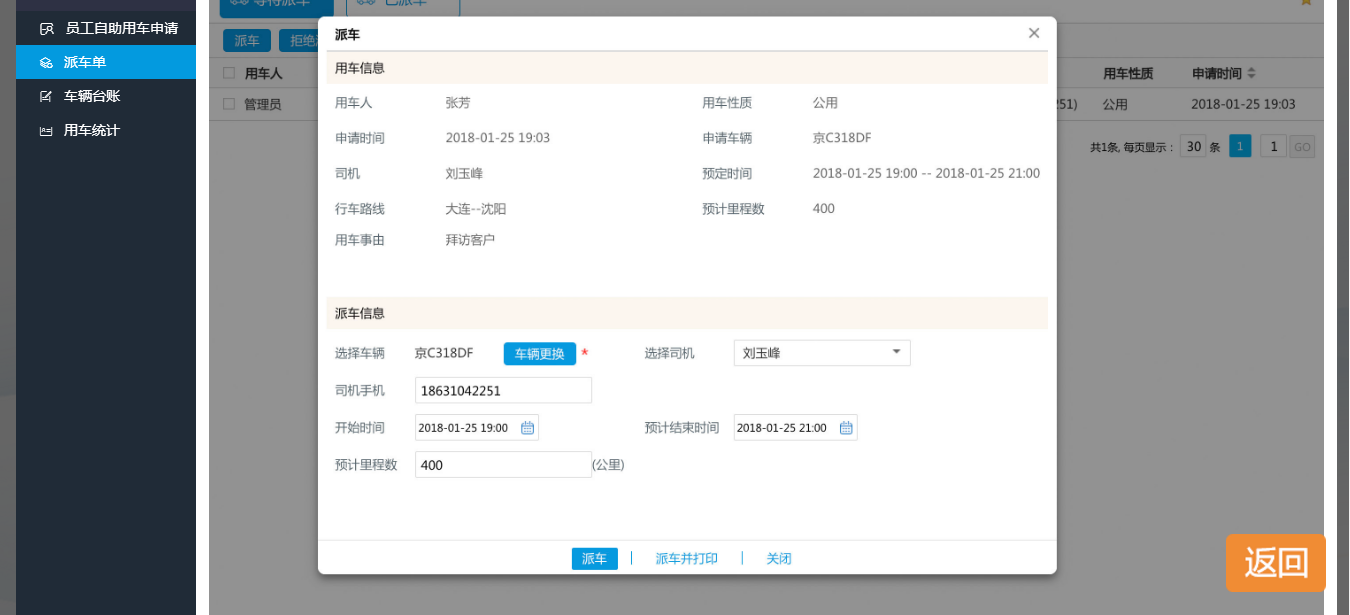Click the 用车统计 report icon in sidebar

click(x=43, y=129)
